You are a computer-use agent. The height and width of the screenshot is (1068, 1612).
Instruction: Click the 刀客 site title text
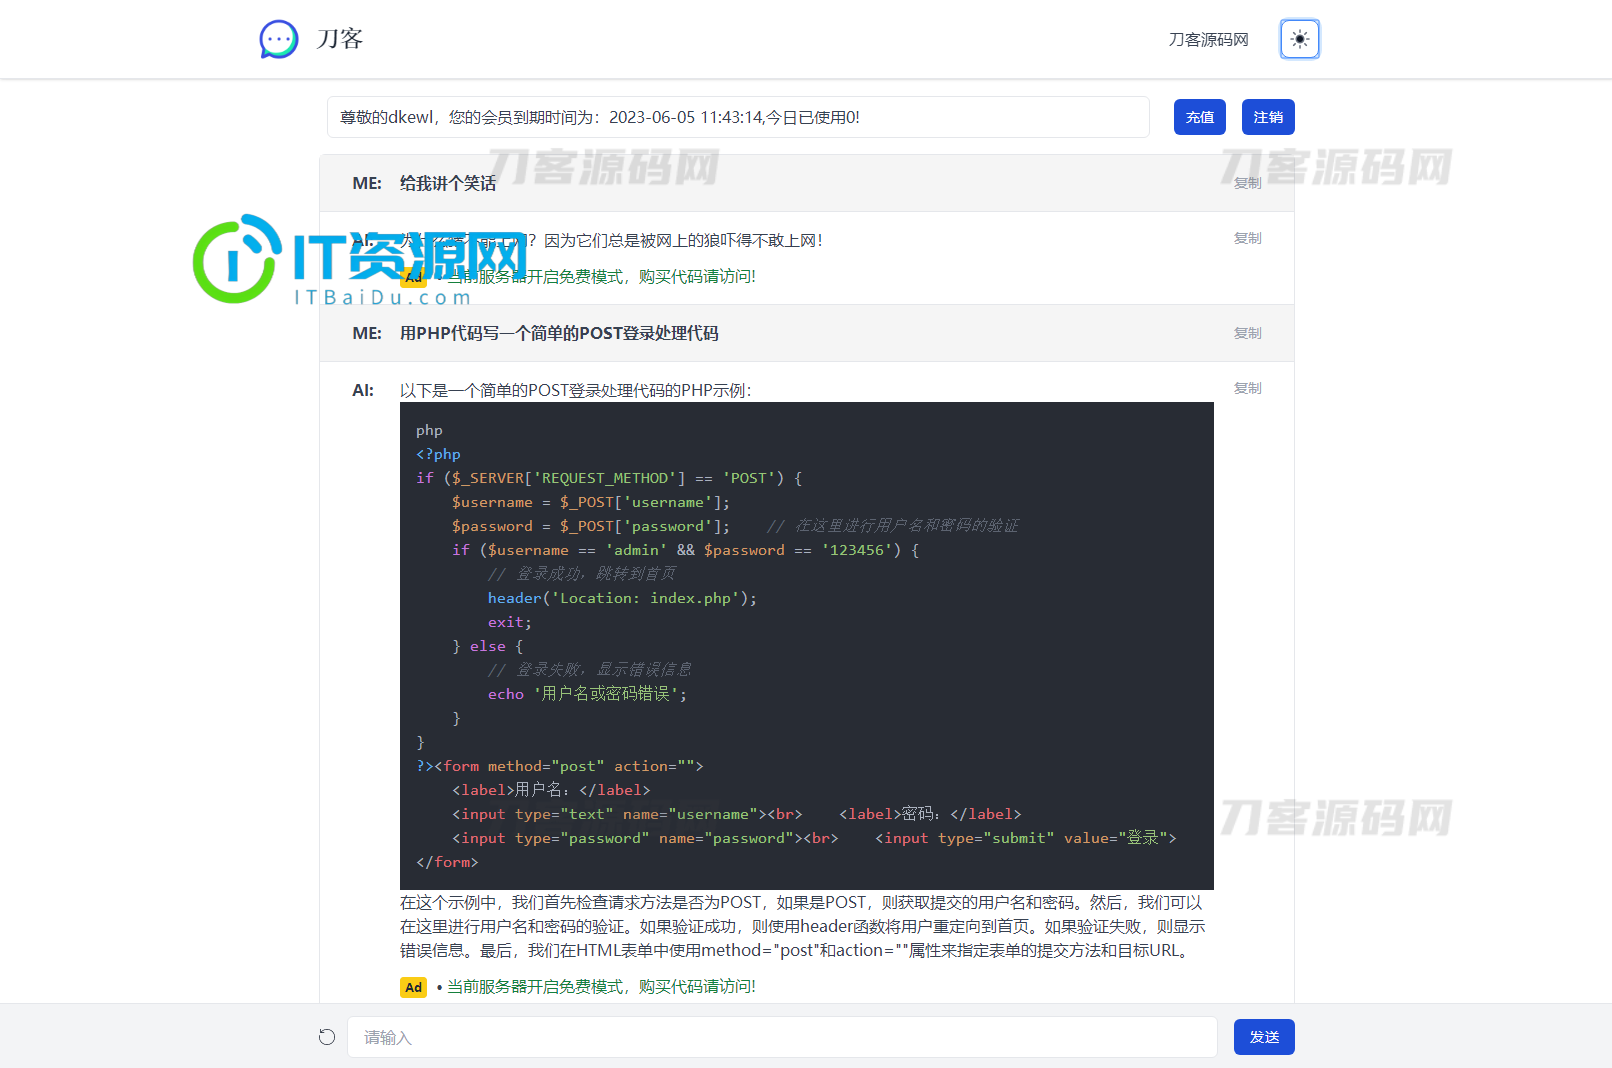[x=340, y=39]
